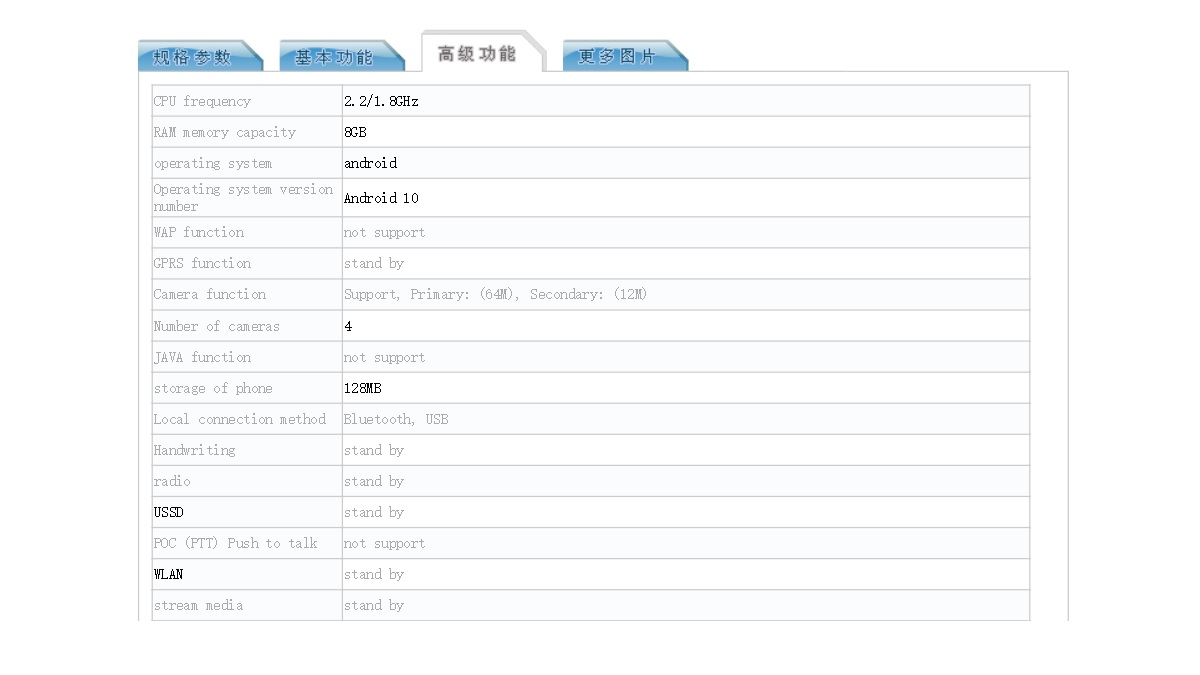The image size is (1200, 675).
Task: Select the 高级功能 tab
Action: click(477, 54)
